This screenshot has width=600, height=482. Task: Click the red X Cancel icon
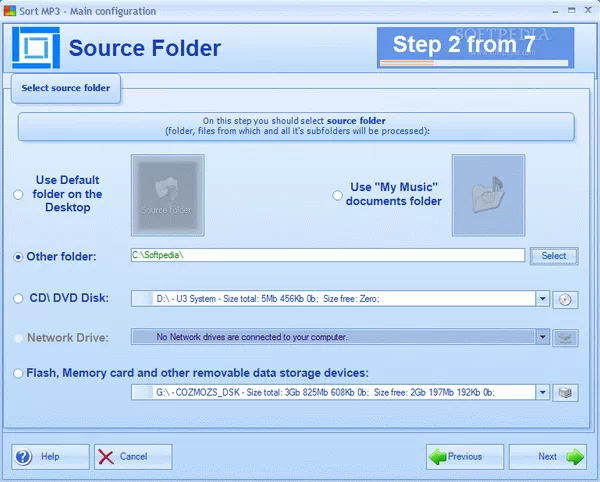(x=106, y=457)
